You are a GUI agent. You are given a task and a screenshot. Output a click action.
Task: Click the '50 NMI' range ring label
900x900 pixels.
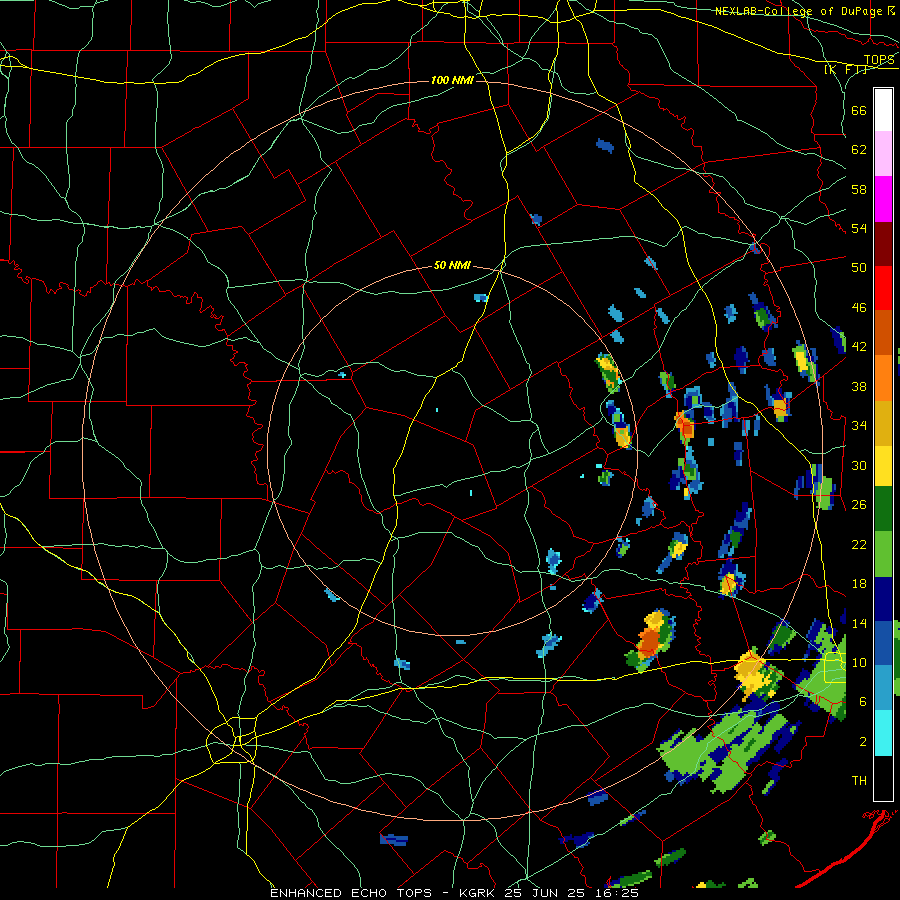452,265
